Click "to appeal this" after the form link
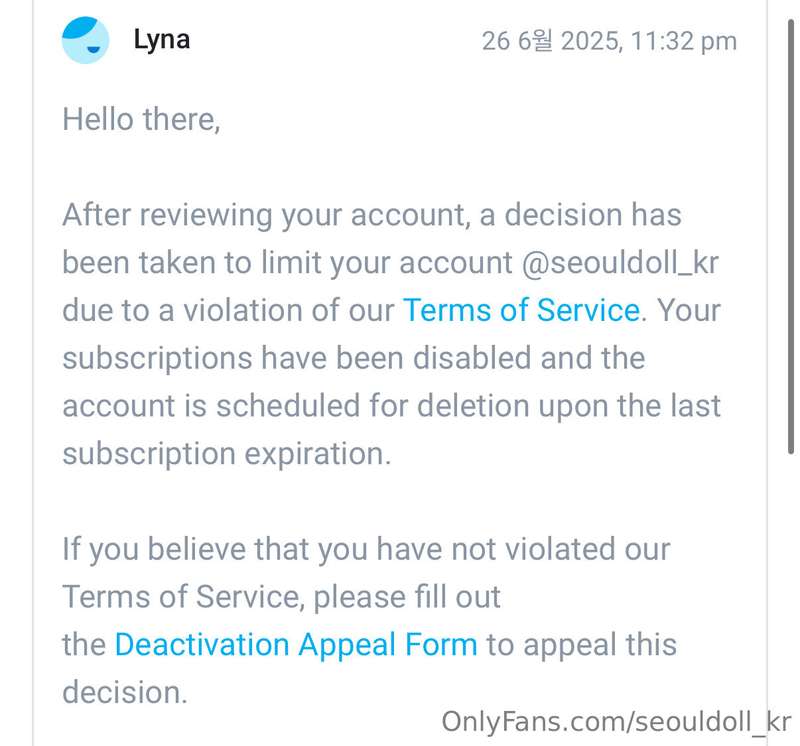The image size is (800, 746). click(x=582, y=644)
